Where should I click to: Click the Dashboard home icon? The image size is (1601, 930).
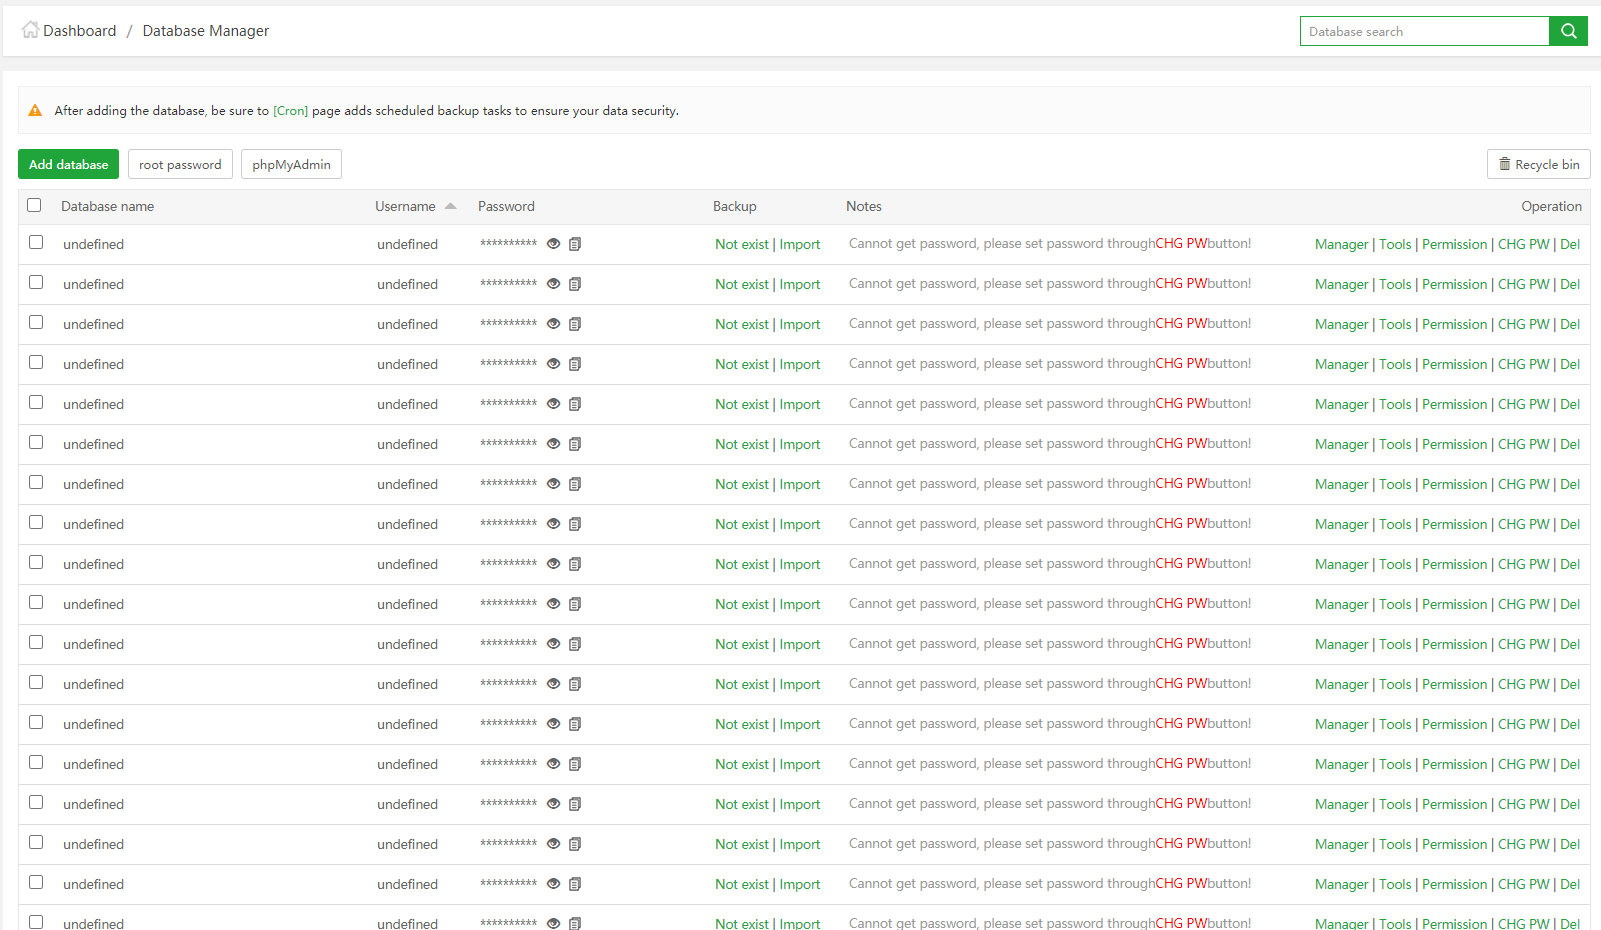(30, 30)
